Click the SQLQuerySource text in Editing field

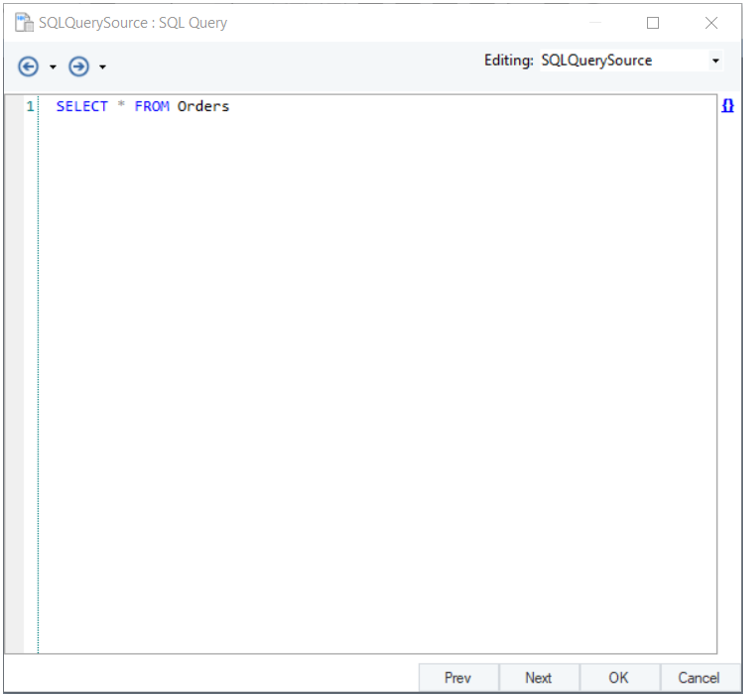click(x=597, y=61)
